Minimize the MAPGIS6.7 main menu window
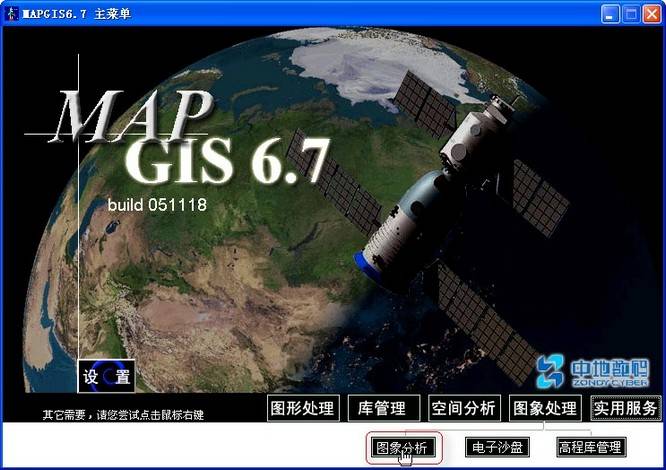Viewport: 666px width, 470px height. (x=610, y=14)
